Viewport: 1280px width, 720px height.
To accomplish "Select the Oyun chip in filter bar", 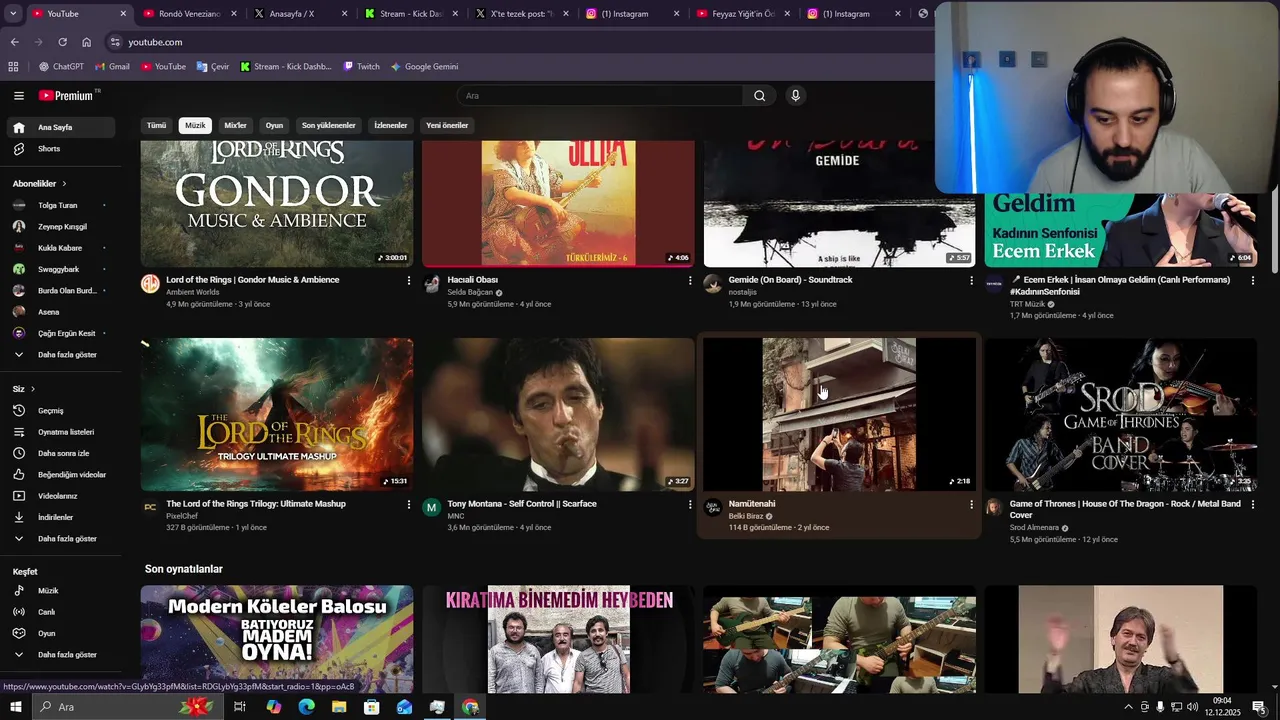I will pos(274,126).
